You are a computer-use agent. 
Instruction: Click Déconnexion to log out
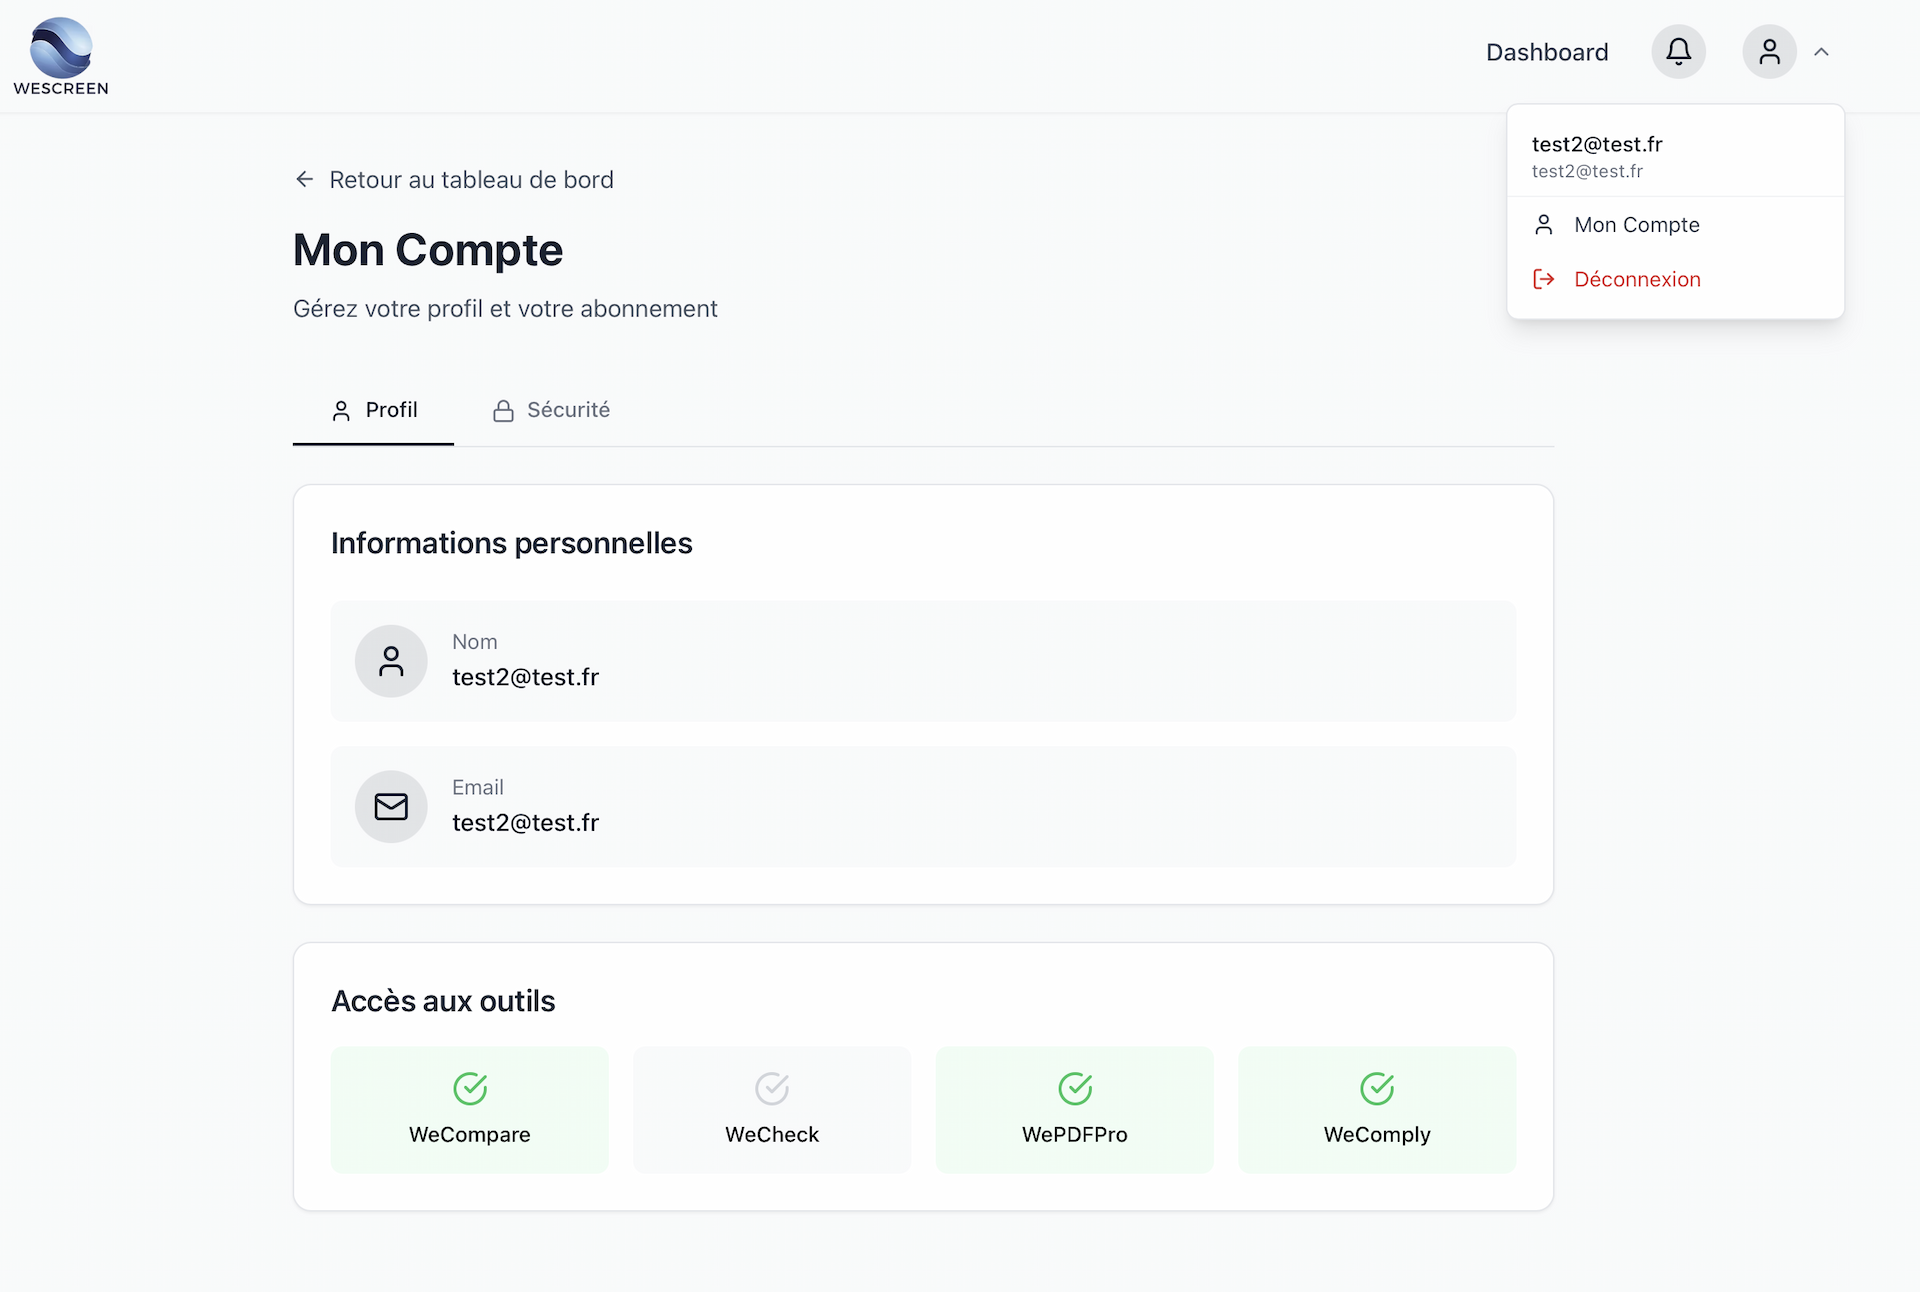coord(1675,279)
